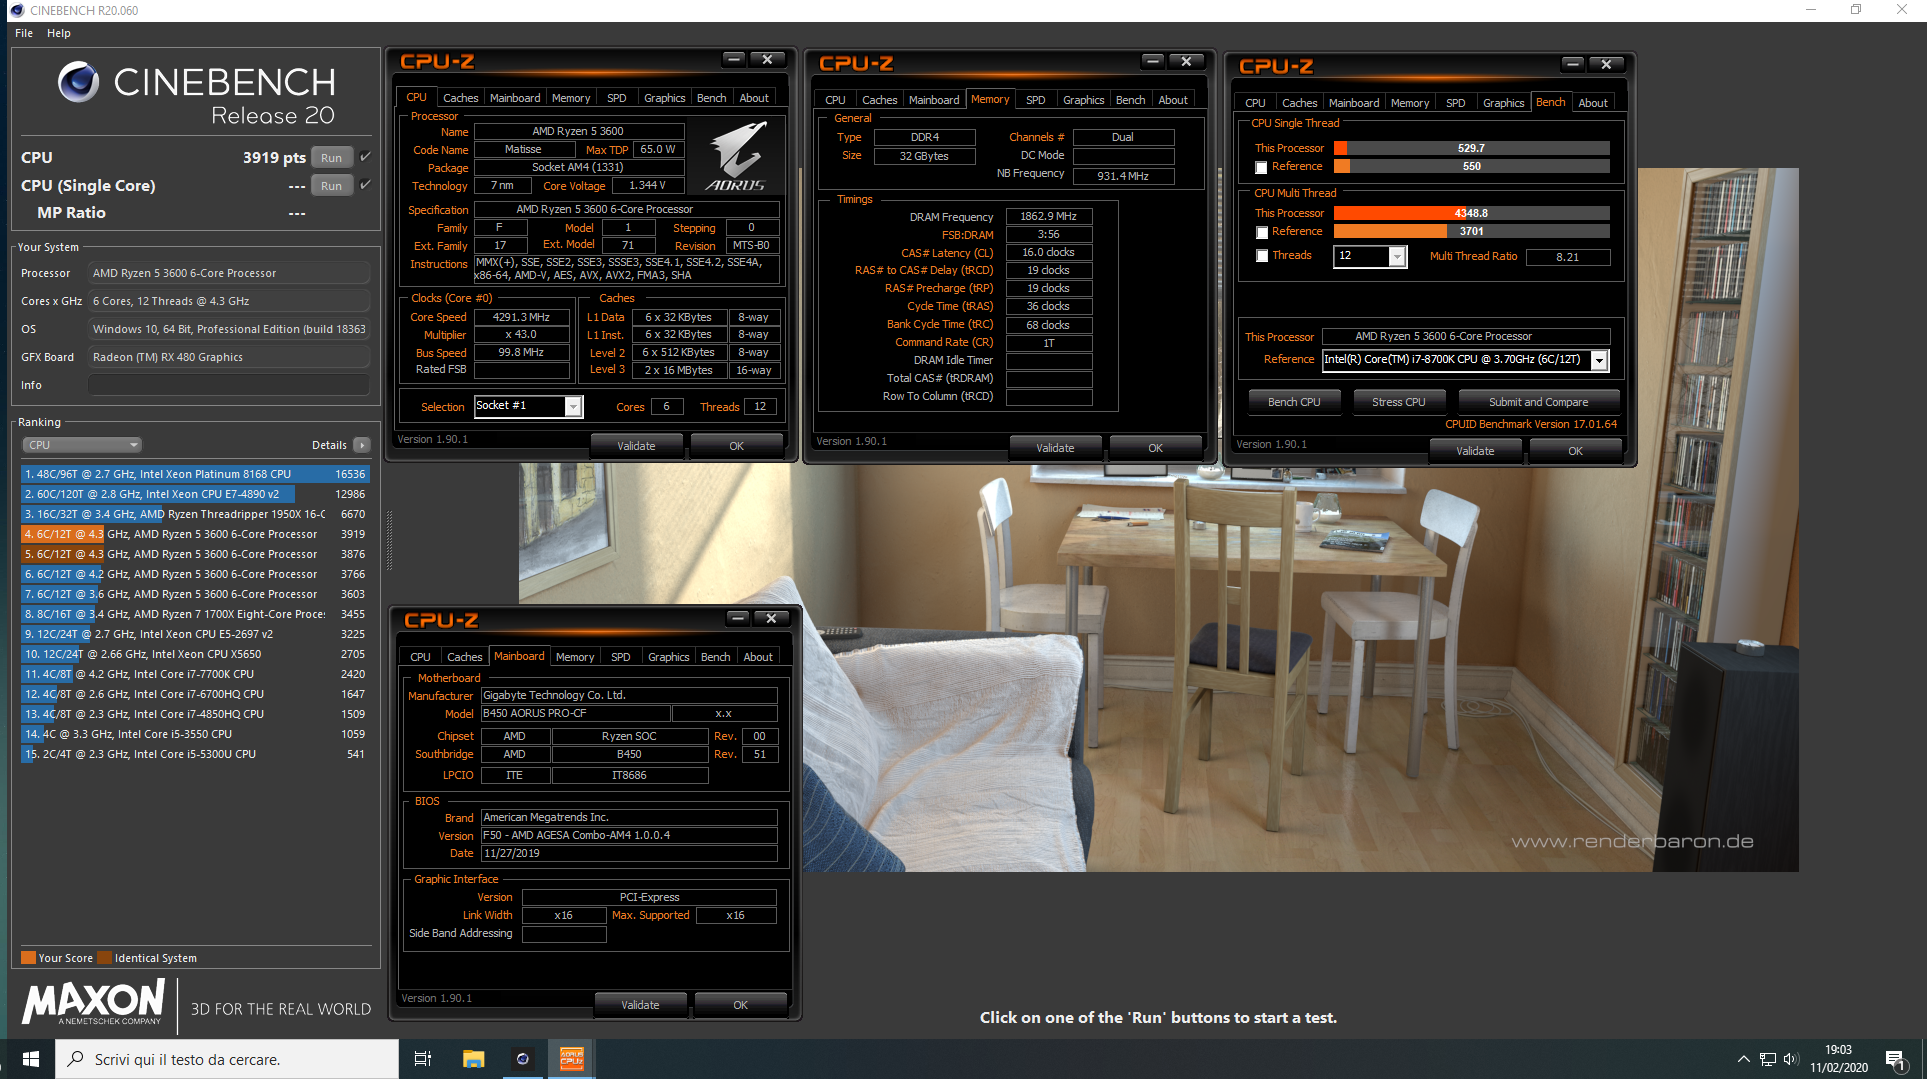1927x1079 pixels.
Task: Open Graphics tab in Bench window
Action: 1503,103
